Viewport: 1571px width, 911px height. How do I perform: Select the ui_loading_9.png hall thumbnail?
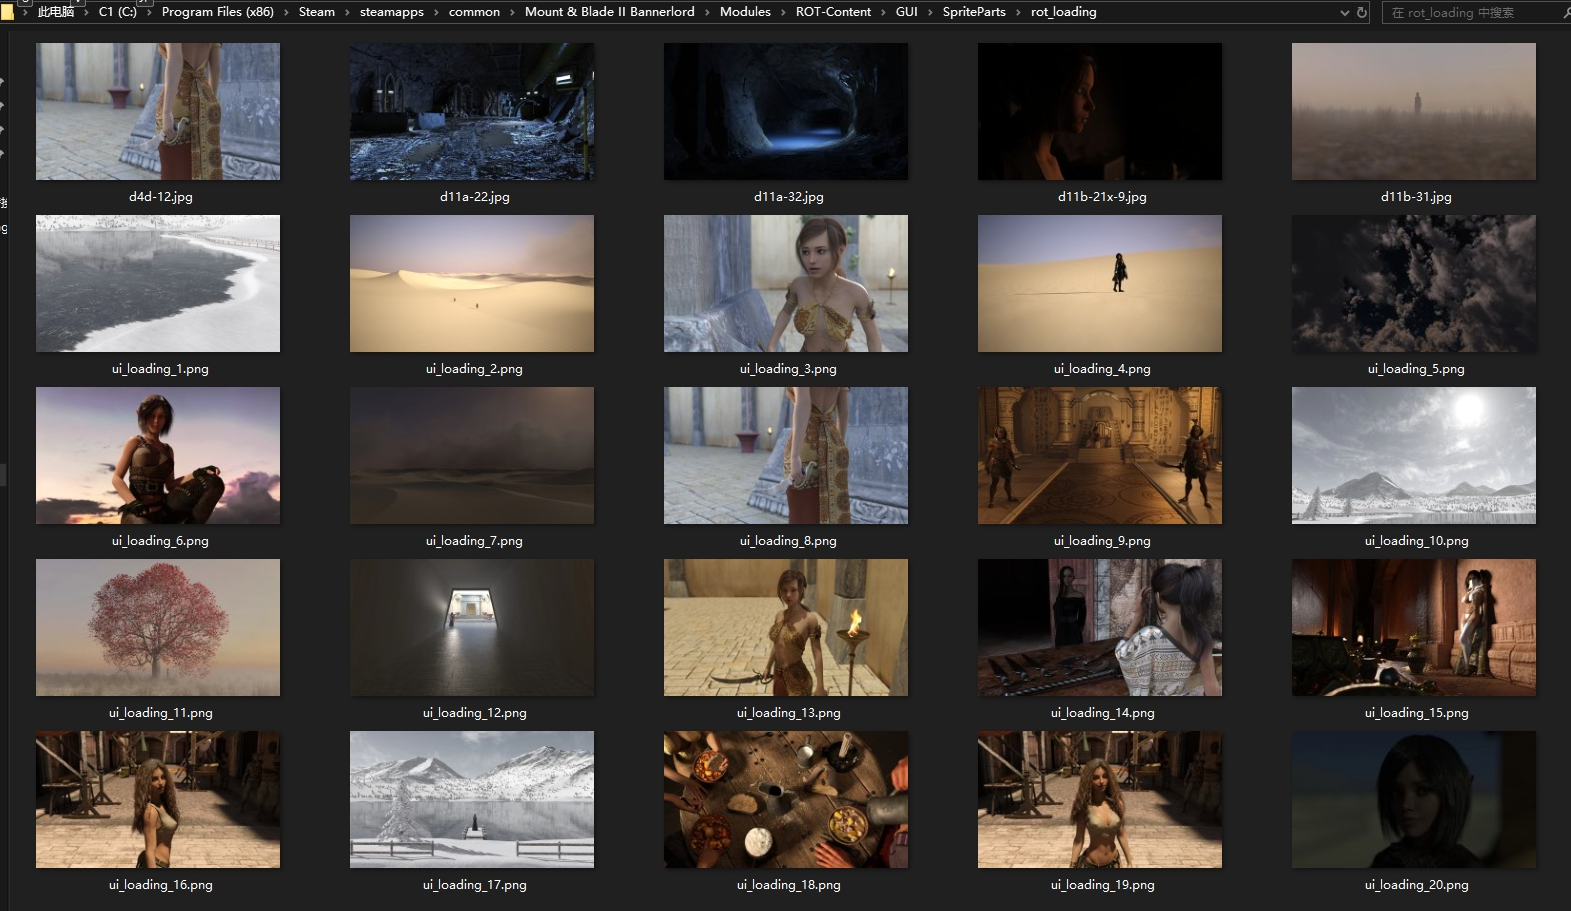click(x=1100, y=455)
